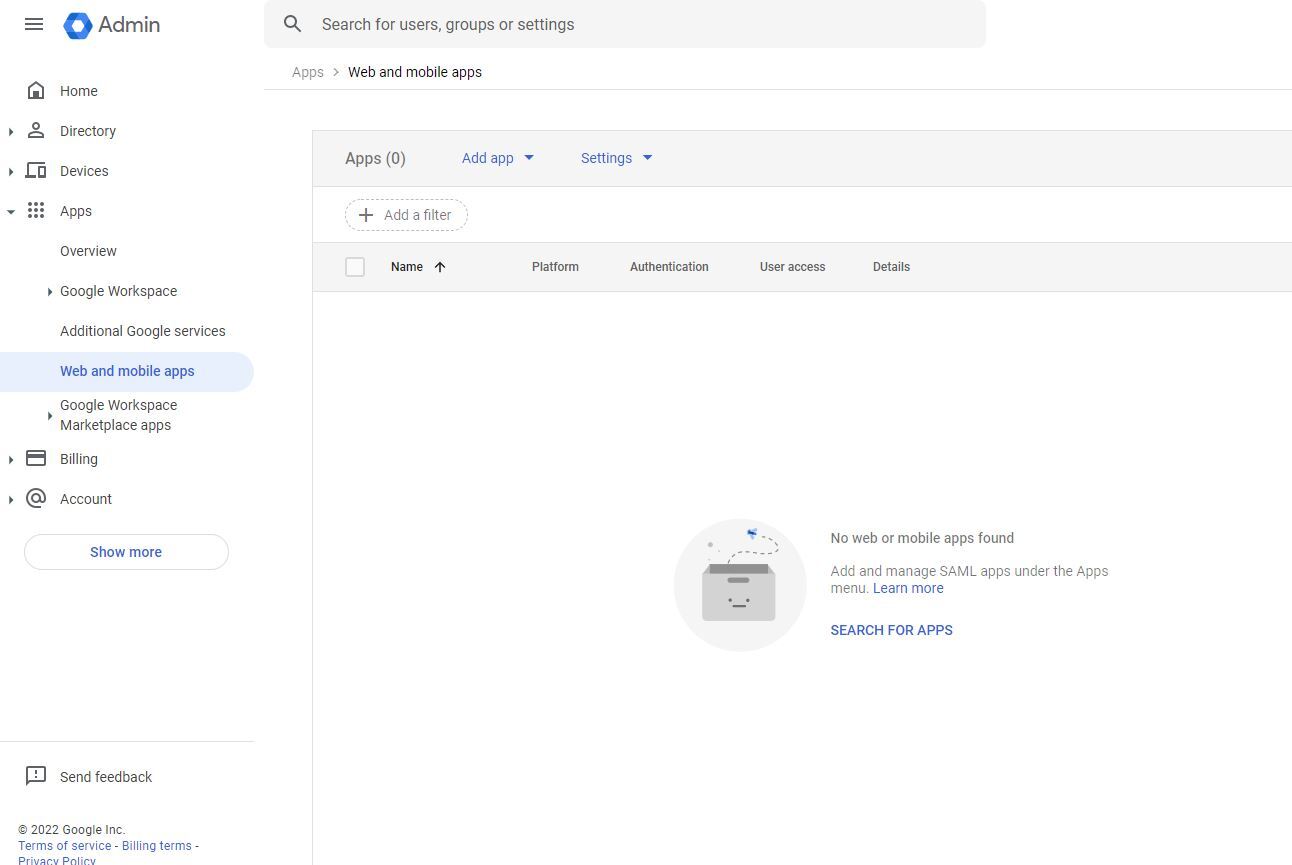Expand the Directory section arrow
The height and width of the screenshot is (865, 1292).
(x=11, y=131)
